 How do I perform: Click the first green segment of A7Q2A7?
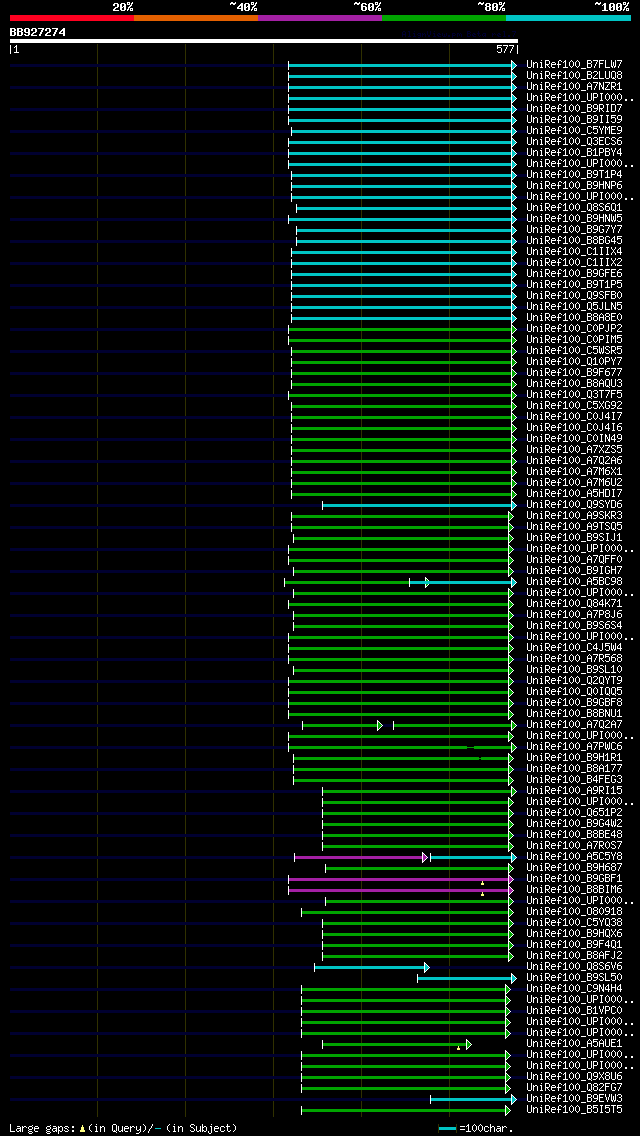point(342,724)
